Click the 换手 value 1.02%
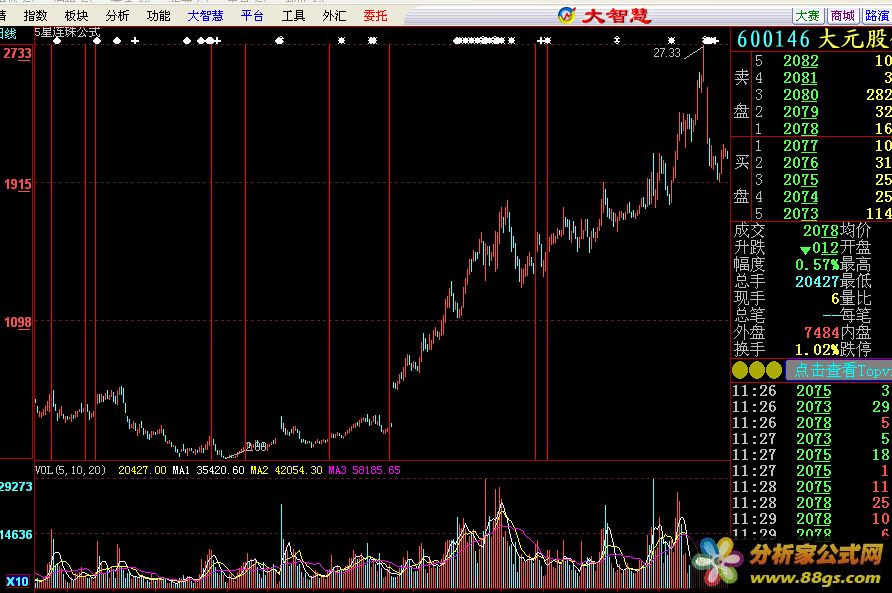Viewport: 892px width, 593px height. (x=817, y=349)
